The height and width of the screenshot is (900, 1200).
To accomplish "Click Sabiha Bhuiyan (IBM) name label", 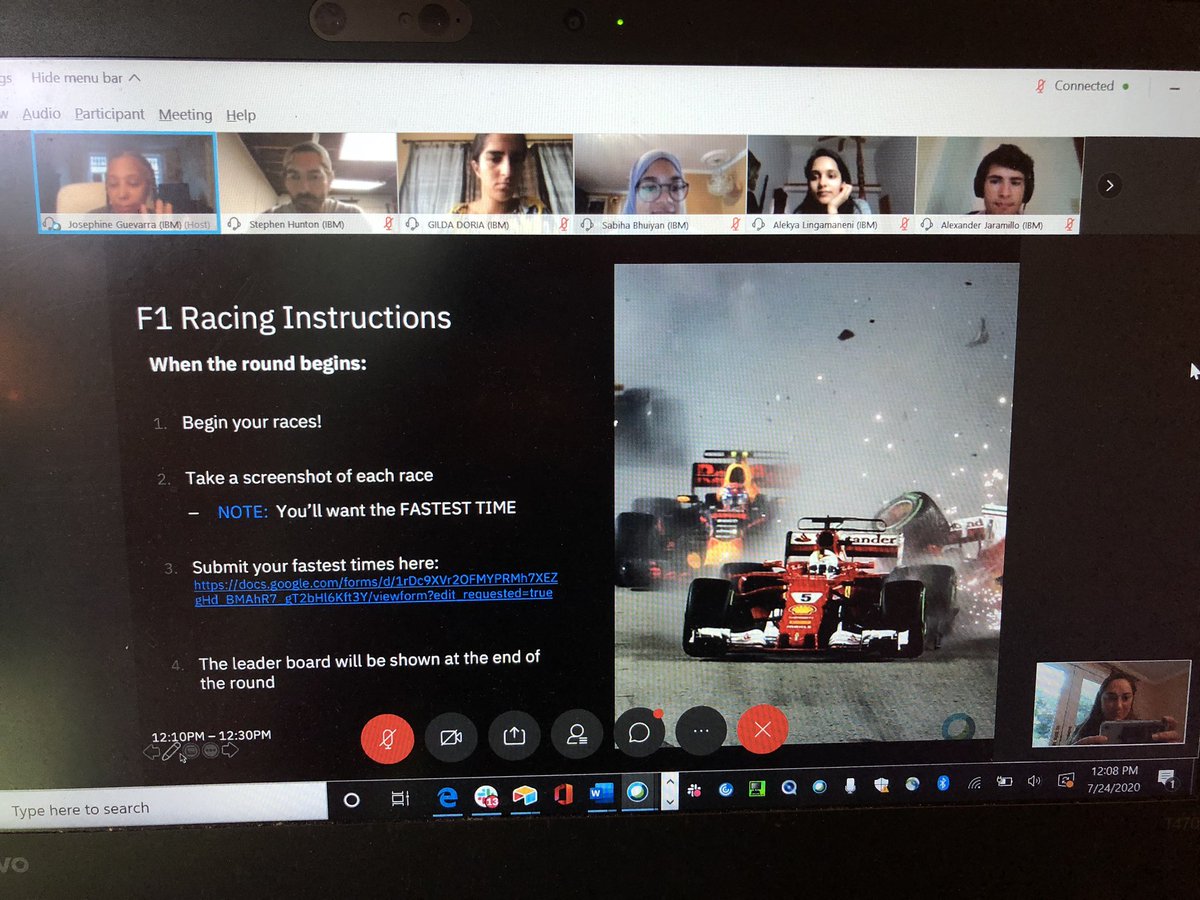I will click(644, 225).
